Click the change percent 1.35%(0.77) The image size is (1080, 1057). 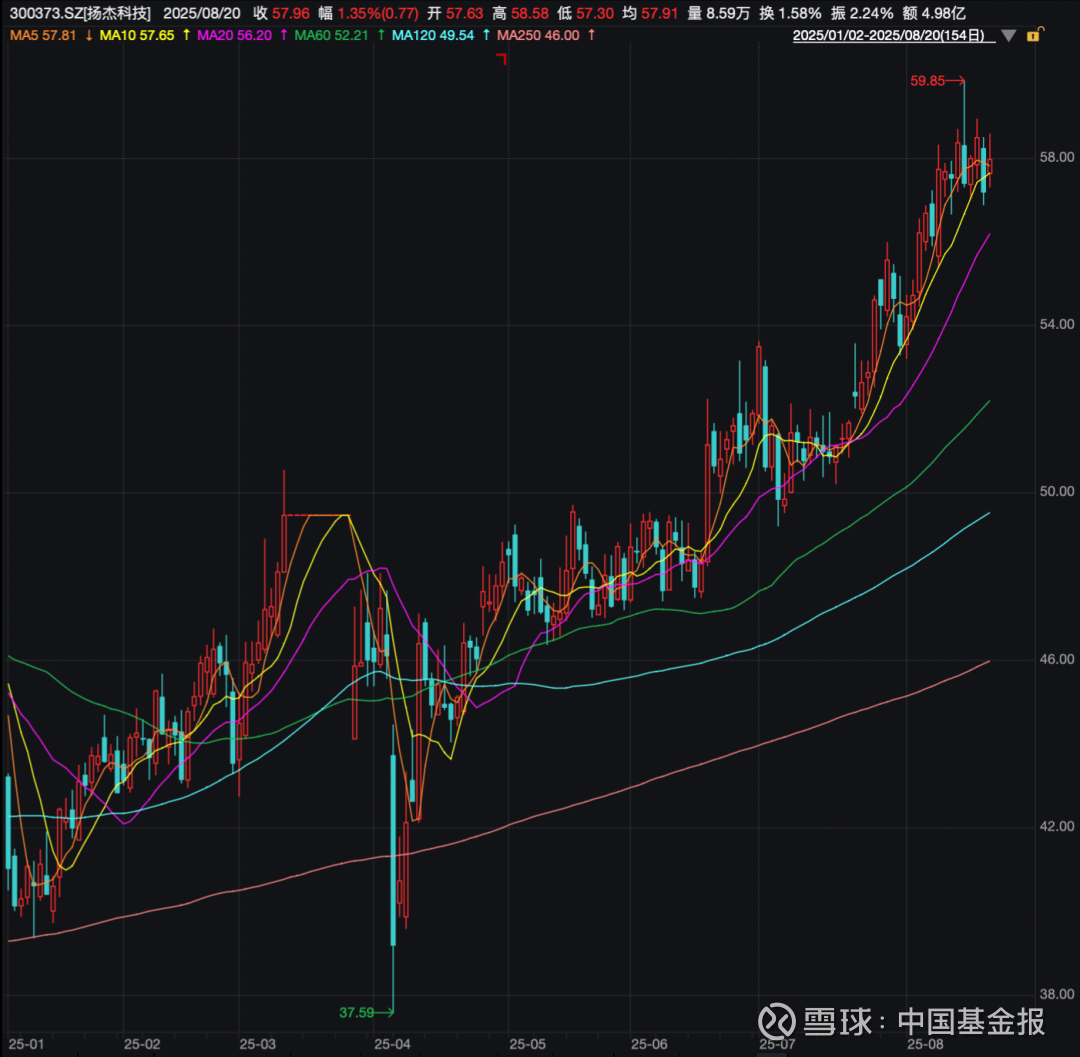pos(377,13)
